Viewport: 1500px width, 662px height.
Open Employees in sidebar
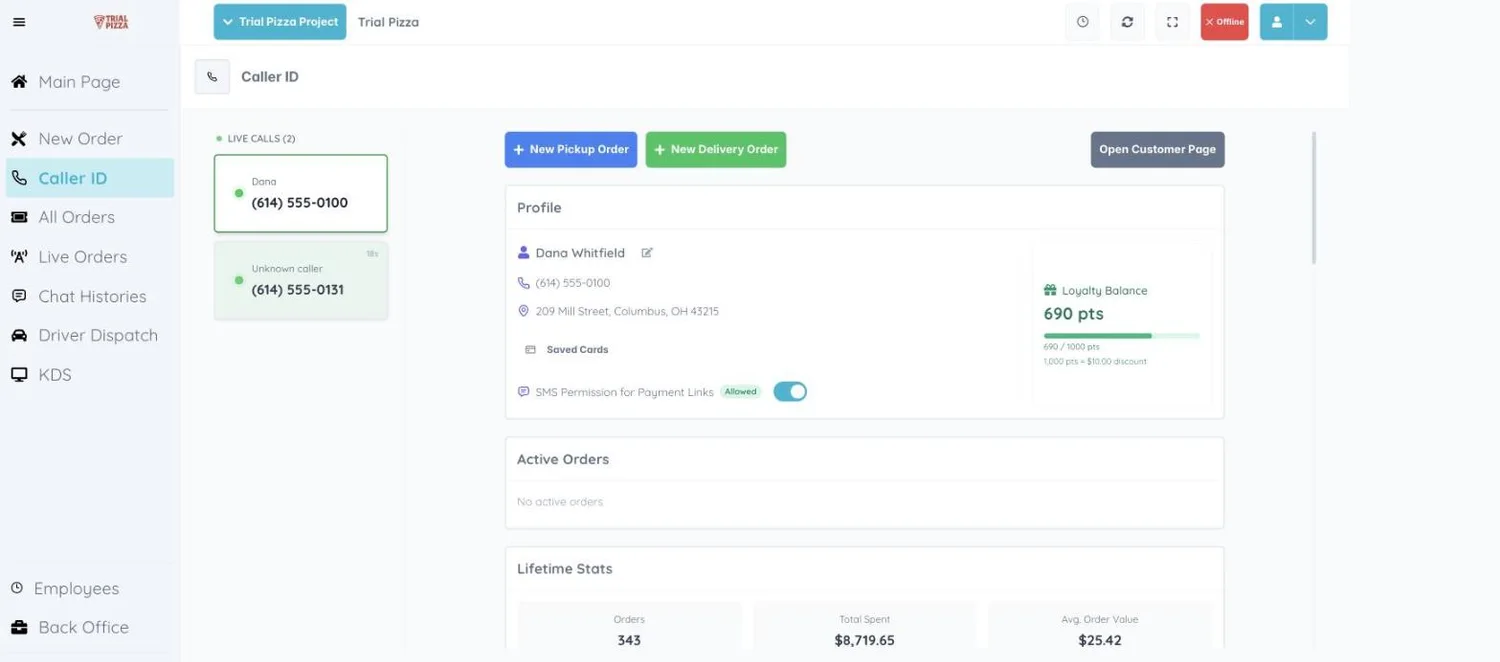[x=90, y=588]
